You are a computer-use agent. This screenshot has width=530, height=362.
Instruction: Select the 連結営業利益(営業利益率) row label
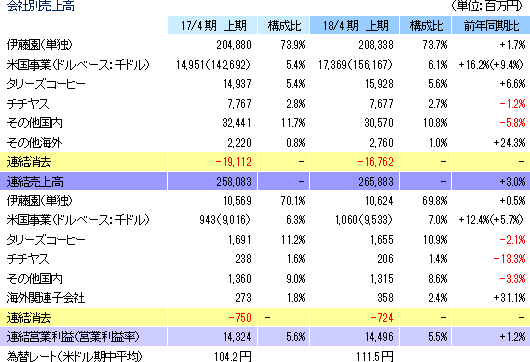point(73,337)
